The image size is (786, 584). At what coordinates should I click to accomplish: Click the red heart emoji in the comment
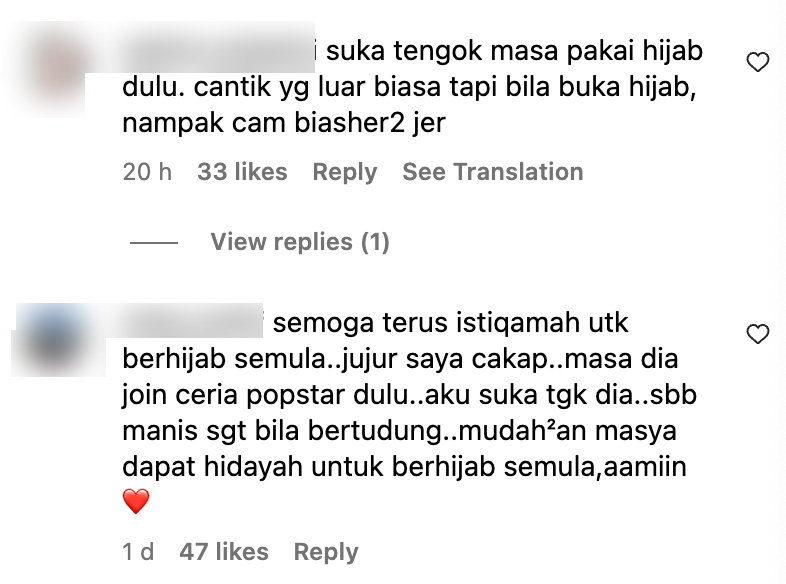(136, 501)
